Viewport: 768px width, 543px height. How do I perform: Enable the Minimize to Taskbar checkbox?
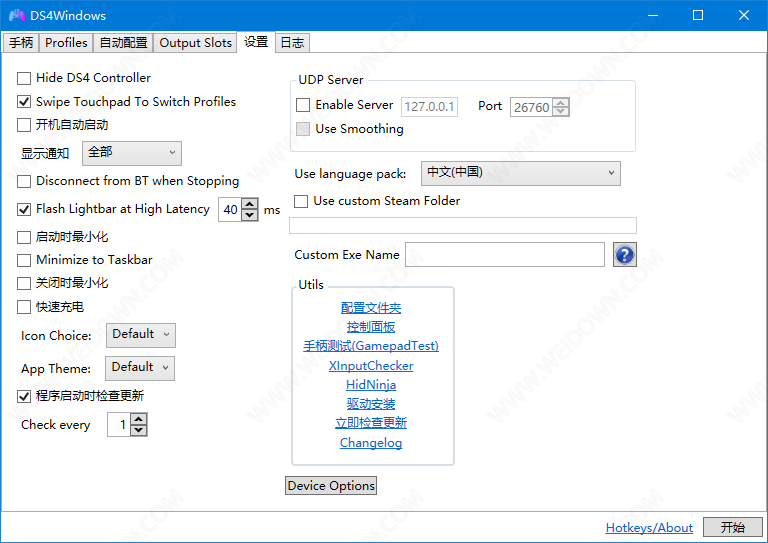(24, 260)
